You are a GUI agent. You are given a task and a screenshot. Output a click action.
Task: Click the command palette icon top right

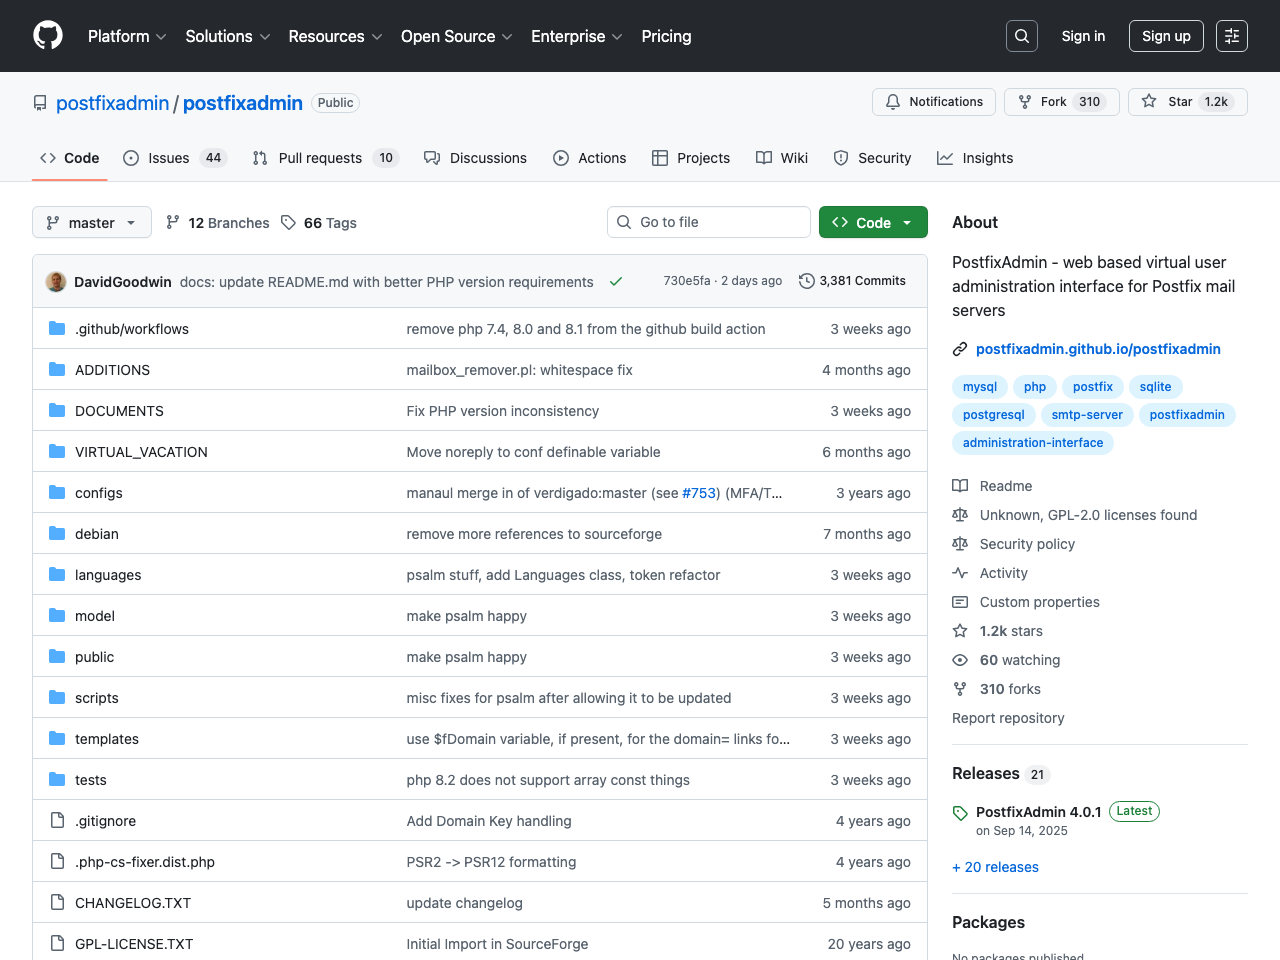pyautogui.click(x=1231, y=35)
